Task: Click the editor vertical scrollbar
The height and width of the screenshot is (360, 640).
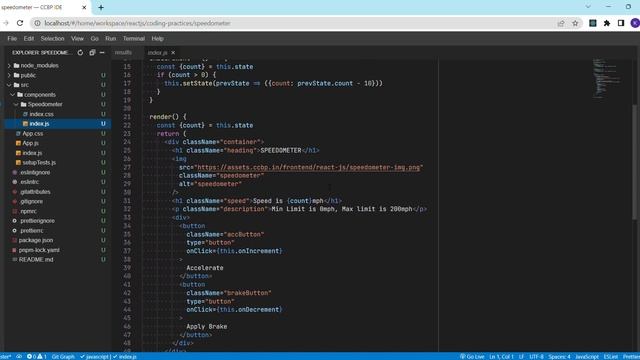Action: coord(634,163)
